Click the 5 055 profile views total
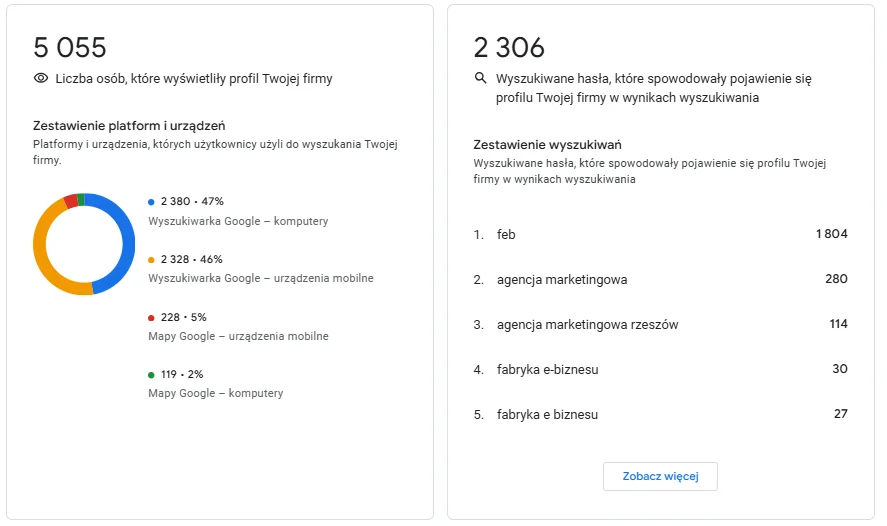The height and width of the screenshot is (526, 887). point(70,48)
